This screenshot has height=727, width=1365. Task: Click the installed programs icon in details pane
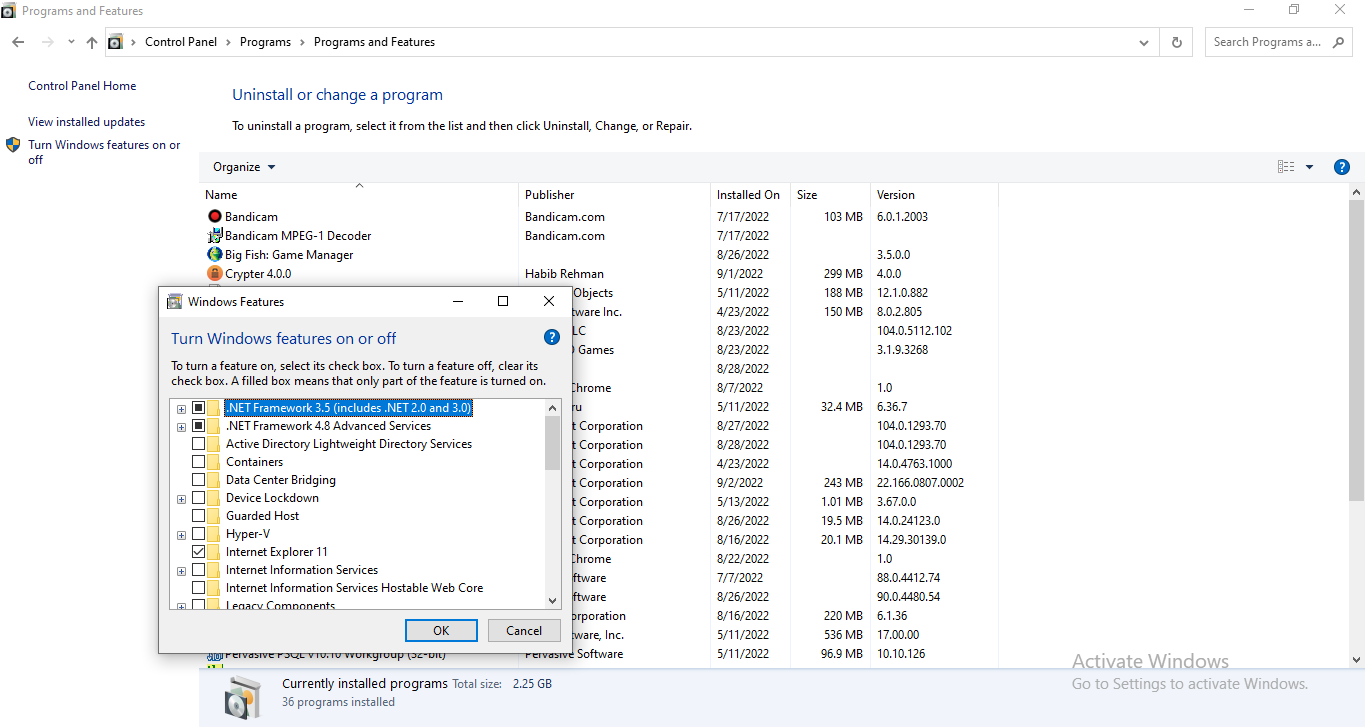[x=243, y=696]
